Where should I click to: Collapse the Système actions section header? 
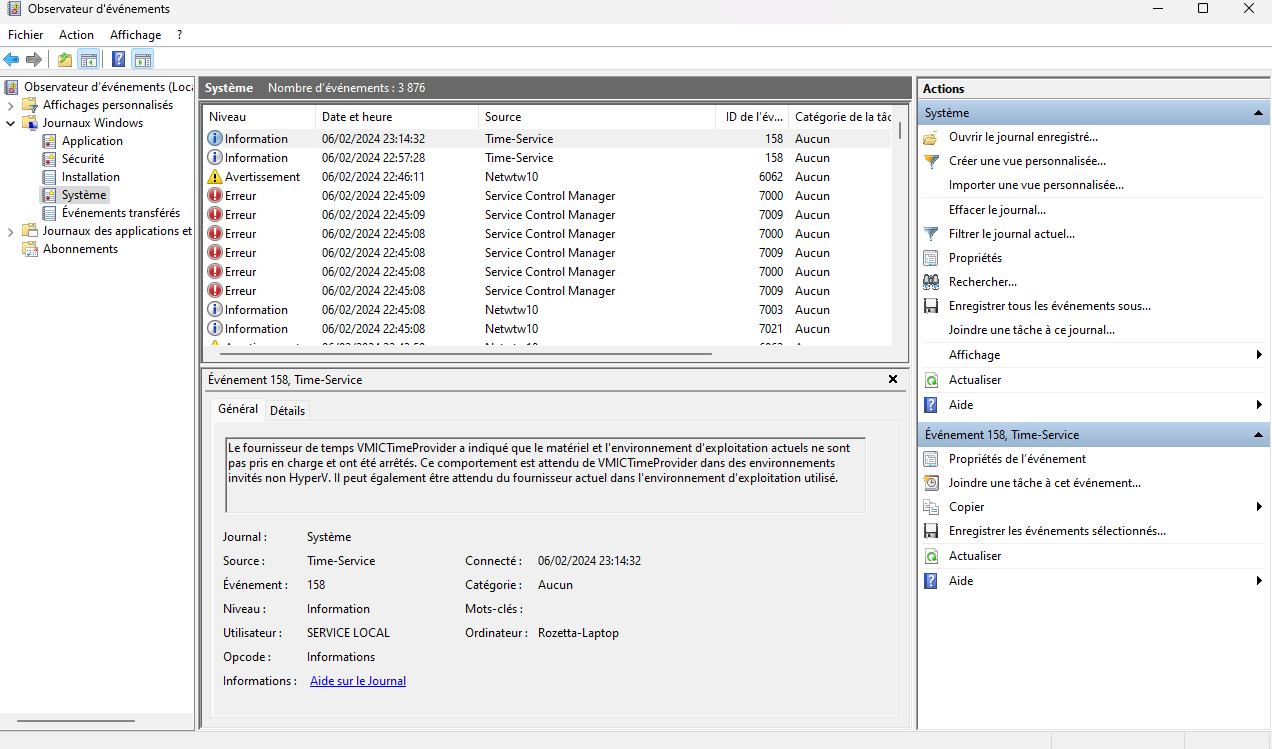coord(1259,114)
